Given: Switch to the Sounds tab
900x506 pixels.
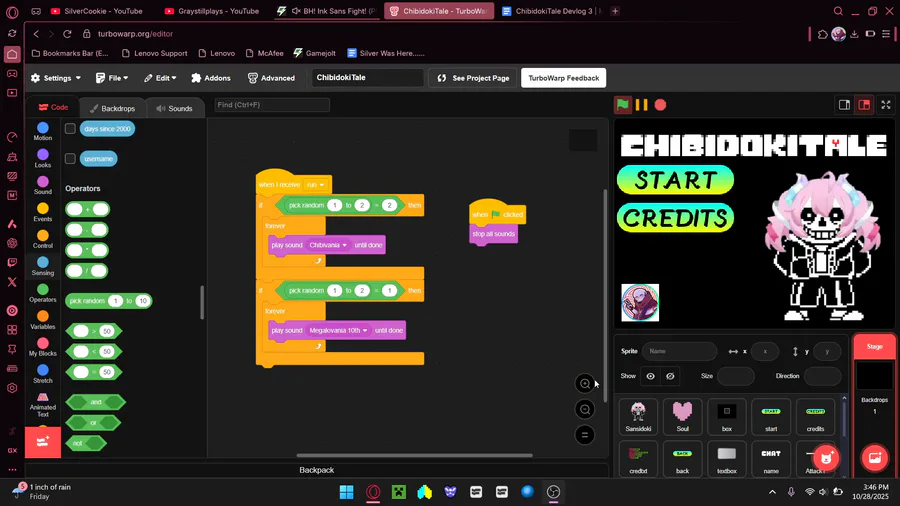Looking at the screenshot, I should 174,108.
